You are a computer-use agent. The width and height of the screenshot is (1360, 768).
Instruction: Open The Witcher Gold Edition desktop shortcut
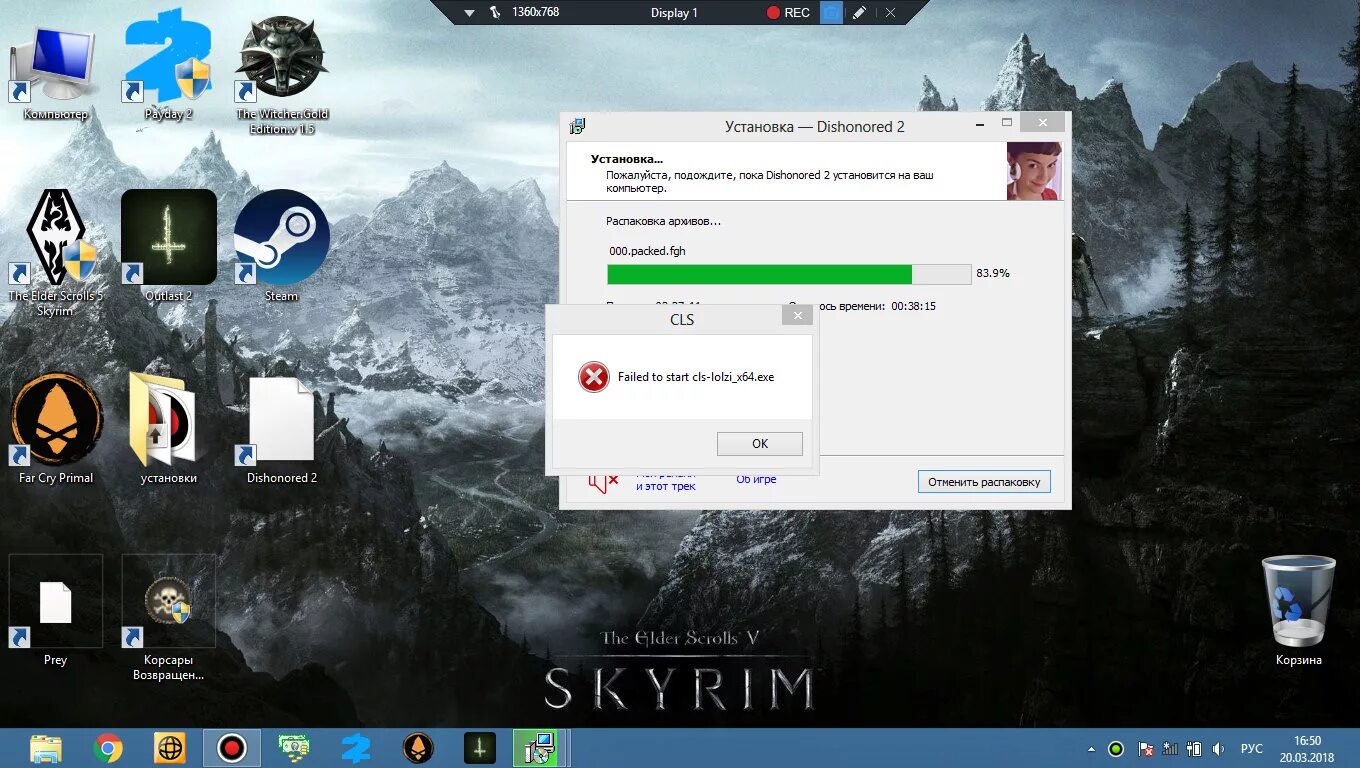pyautogui.click(x=282, y=74)
